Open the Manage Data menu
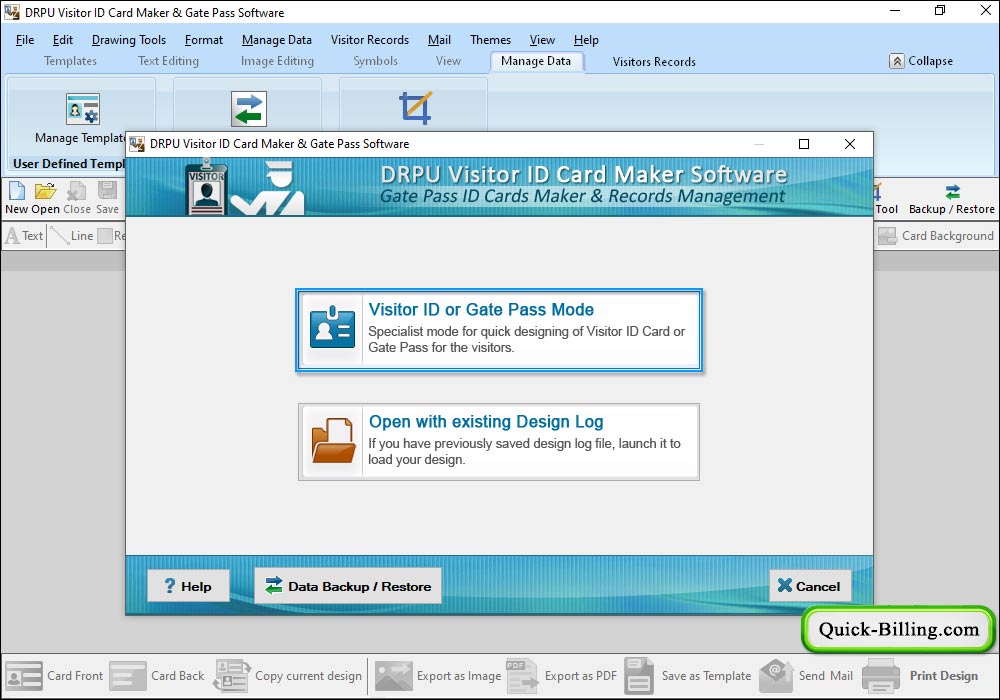The height and width of the screenshot is (700, 1000). pyautogui.click(x=277, y=40)
